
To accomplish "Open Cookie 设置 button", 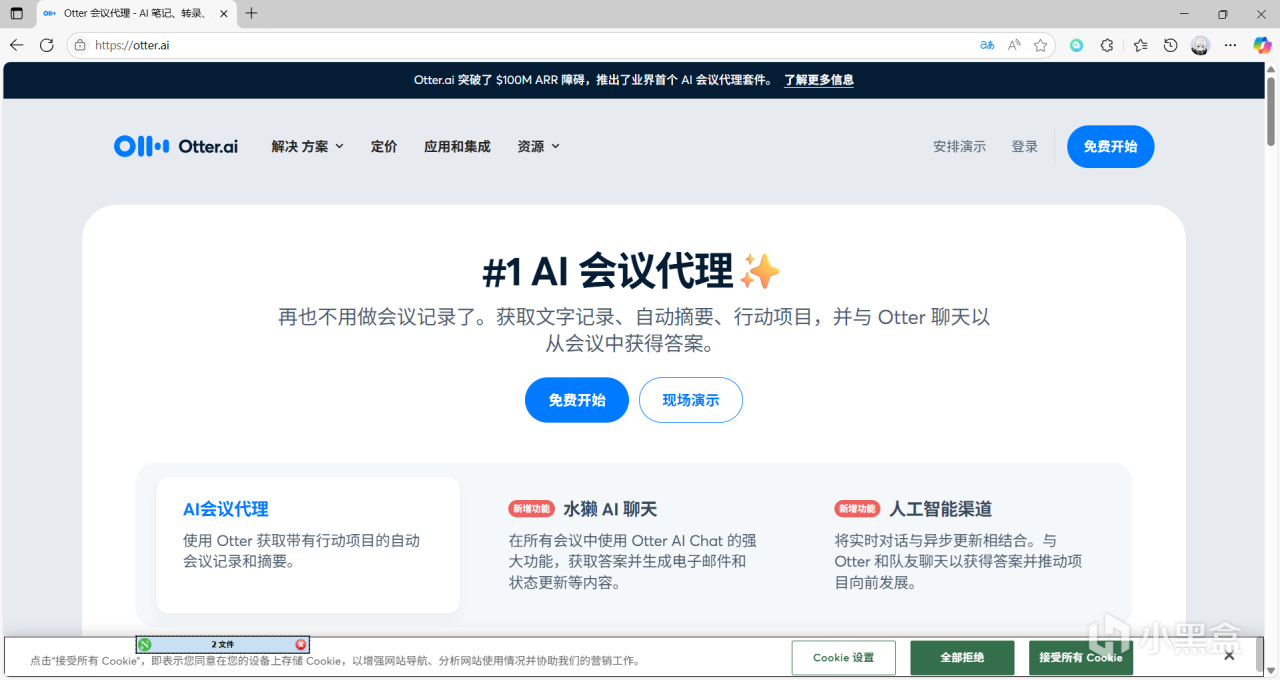I will (x=843, y=657).
